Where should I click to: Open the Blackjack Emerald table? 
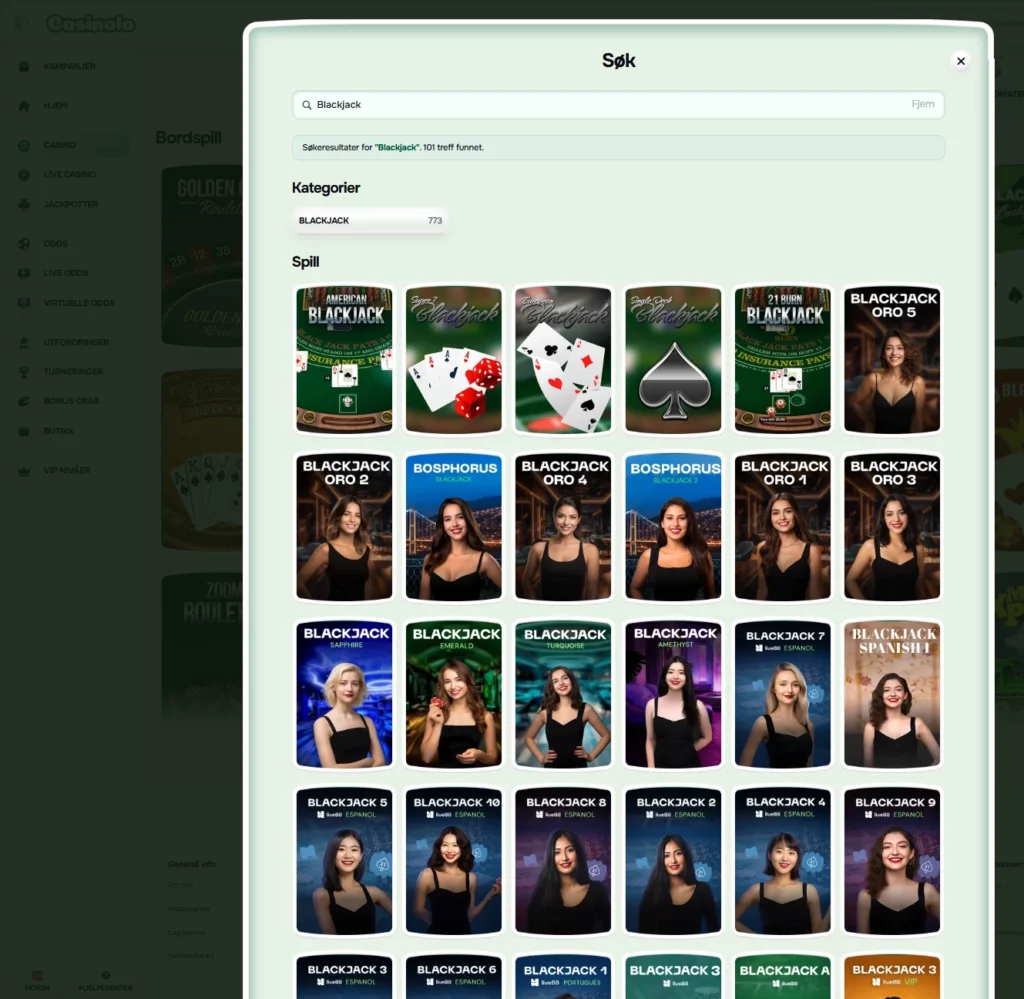tap(454, 694)
